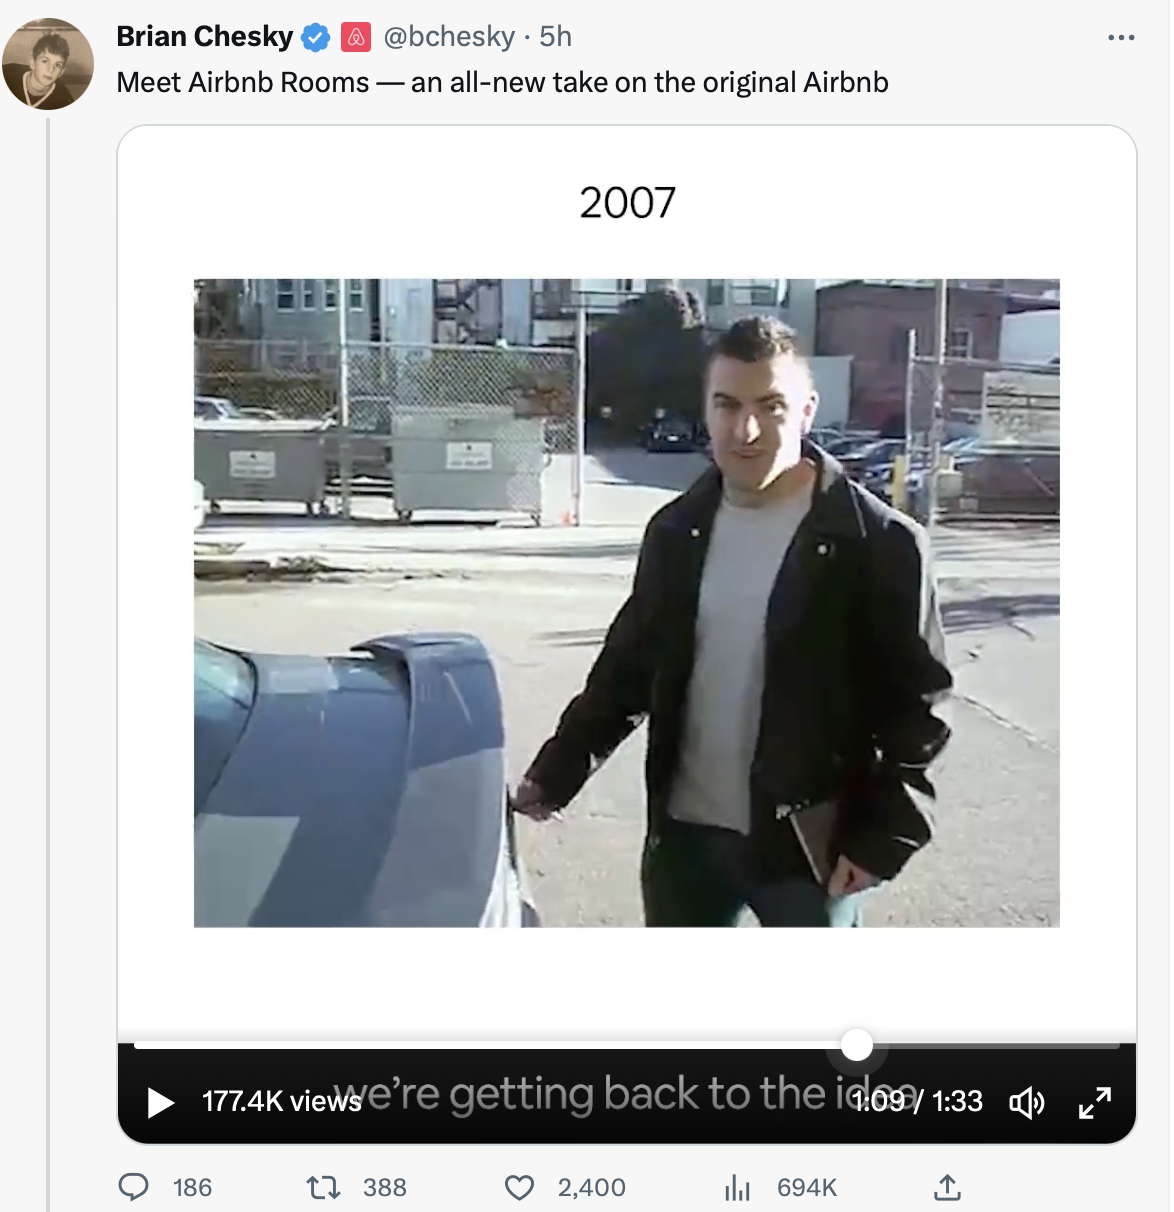Play the Airbnb Rooms video

pyautogui.click(x=158, y=1103)
